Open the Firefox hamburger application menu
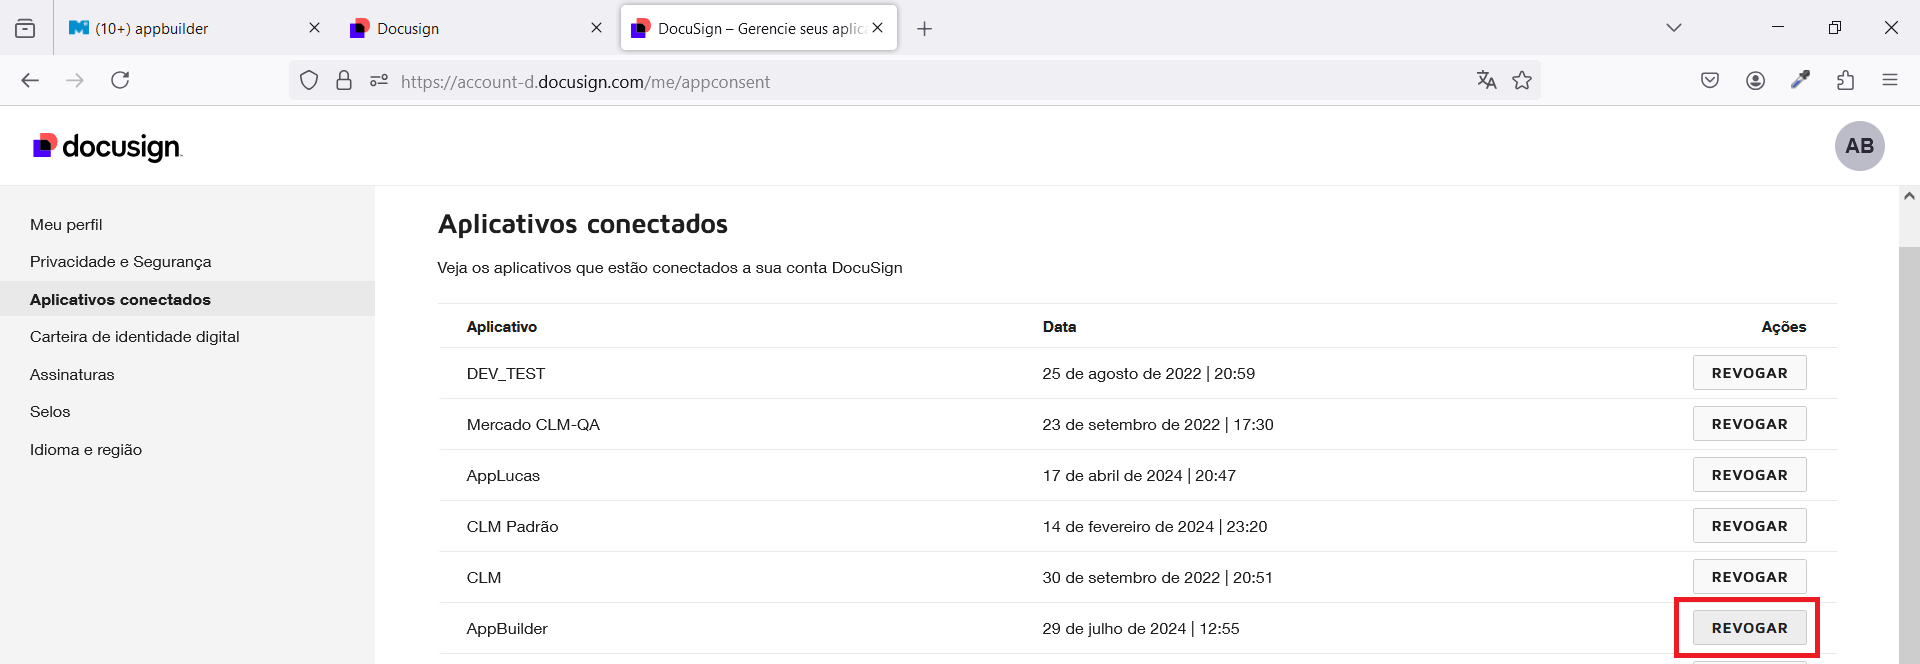 1889,81
